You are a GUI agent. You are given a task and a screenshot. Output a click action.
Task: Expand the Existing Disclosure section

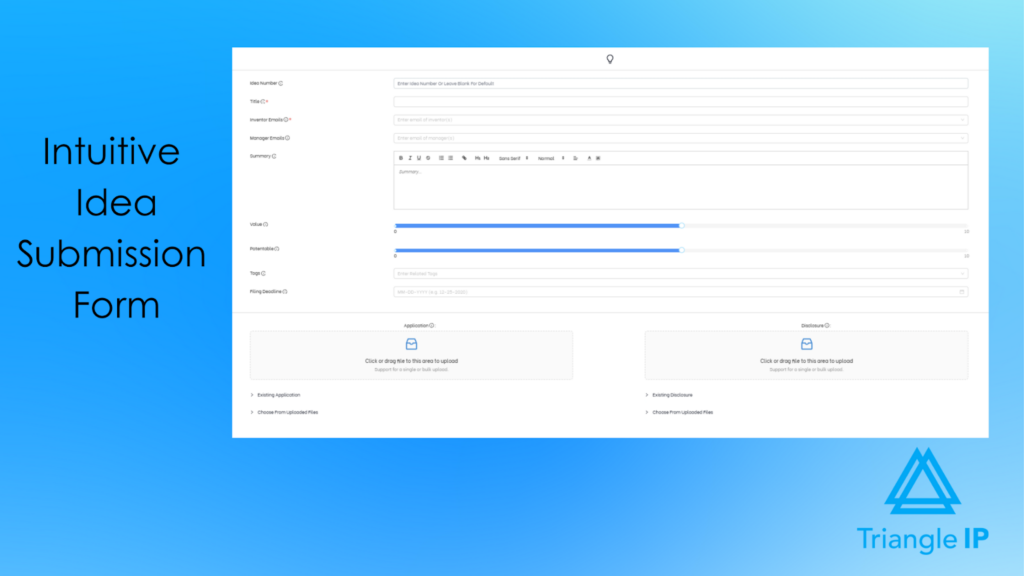pyautogui.click(x=671, y=395)
